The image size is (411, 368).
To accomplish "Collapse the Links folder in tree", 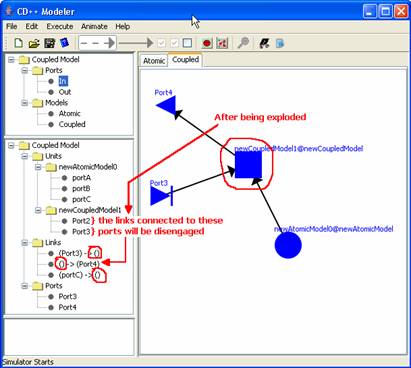I will tap(25, 243).
